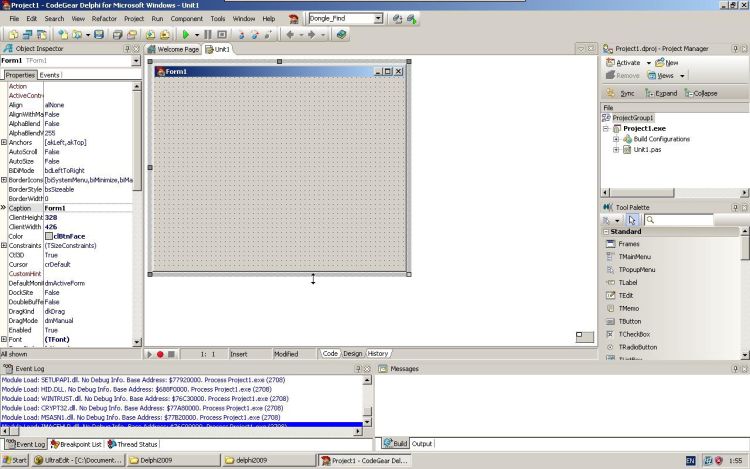Toggle pin on Tool Palette panel
This screenshot has height=469, width=750.
735,207
